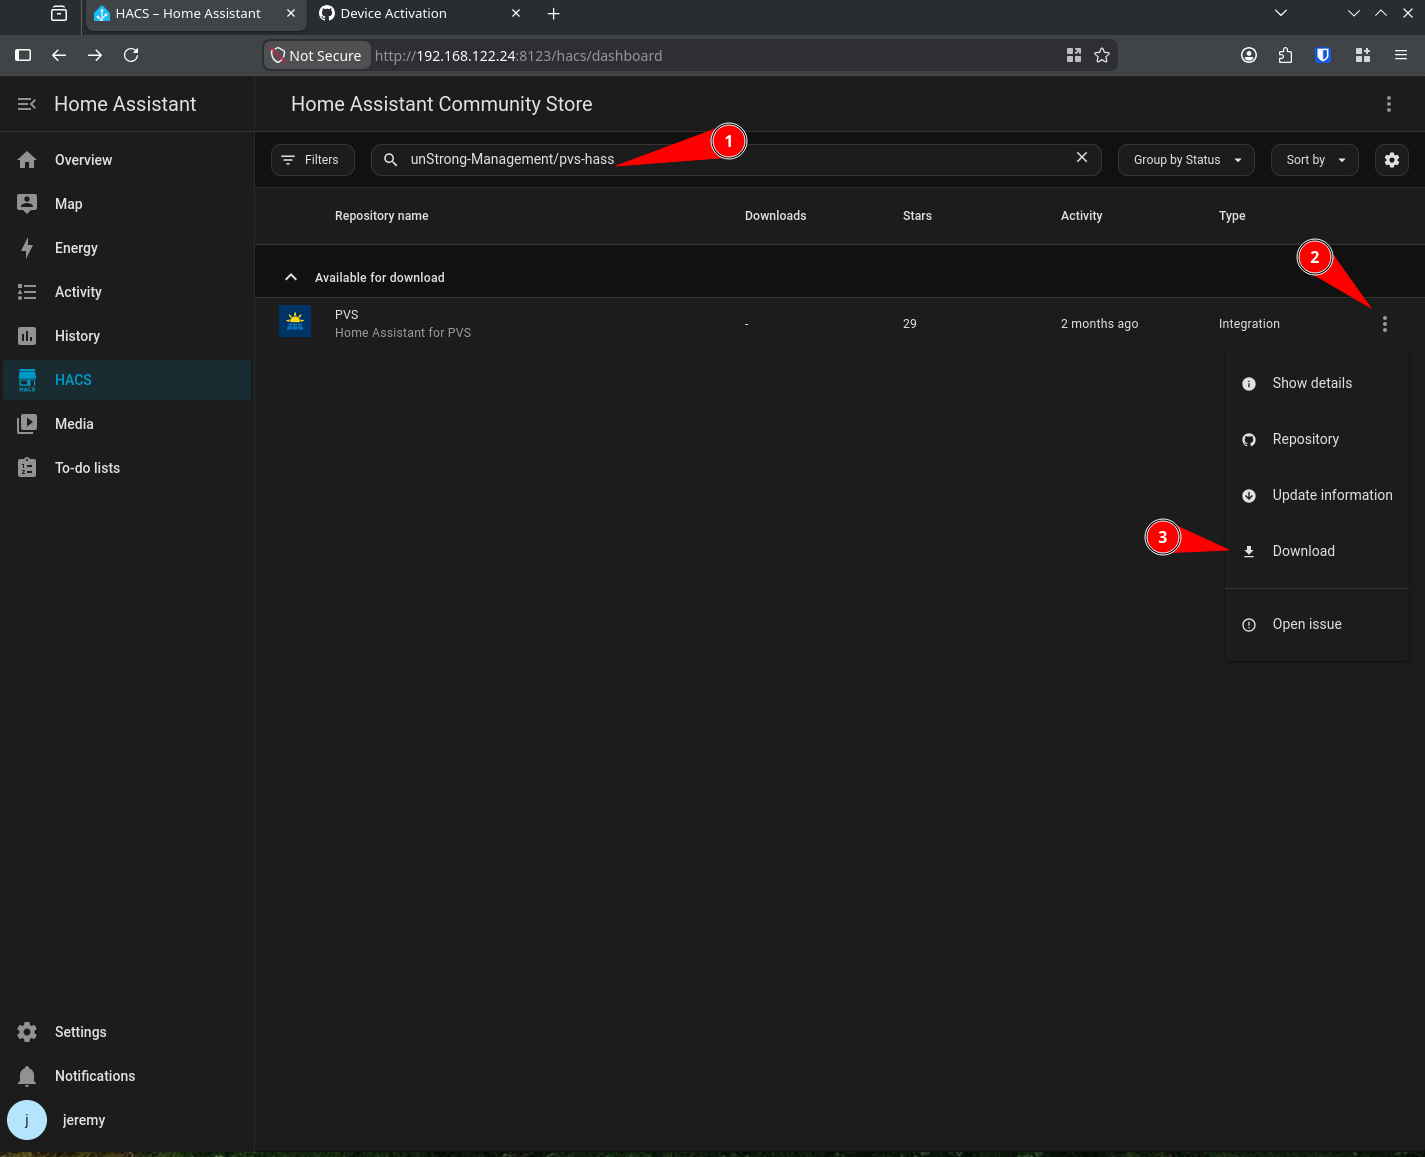Click the 2 months ago activity cell
This screenshot has width=1425, height=1157.
(x=1099, y=324)
